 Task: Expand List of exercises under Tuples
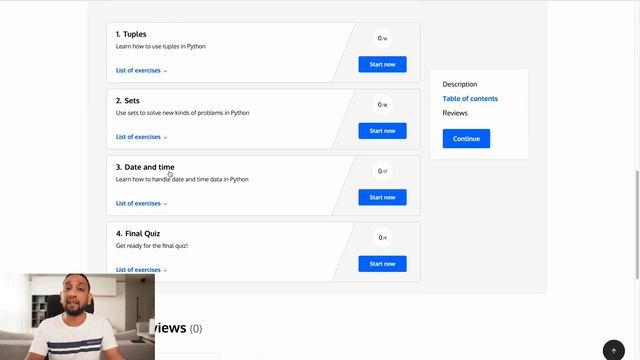click(x=141, y=71)
